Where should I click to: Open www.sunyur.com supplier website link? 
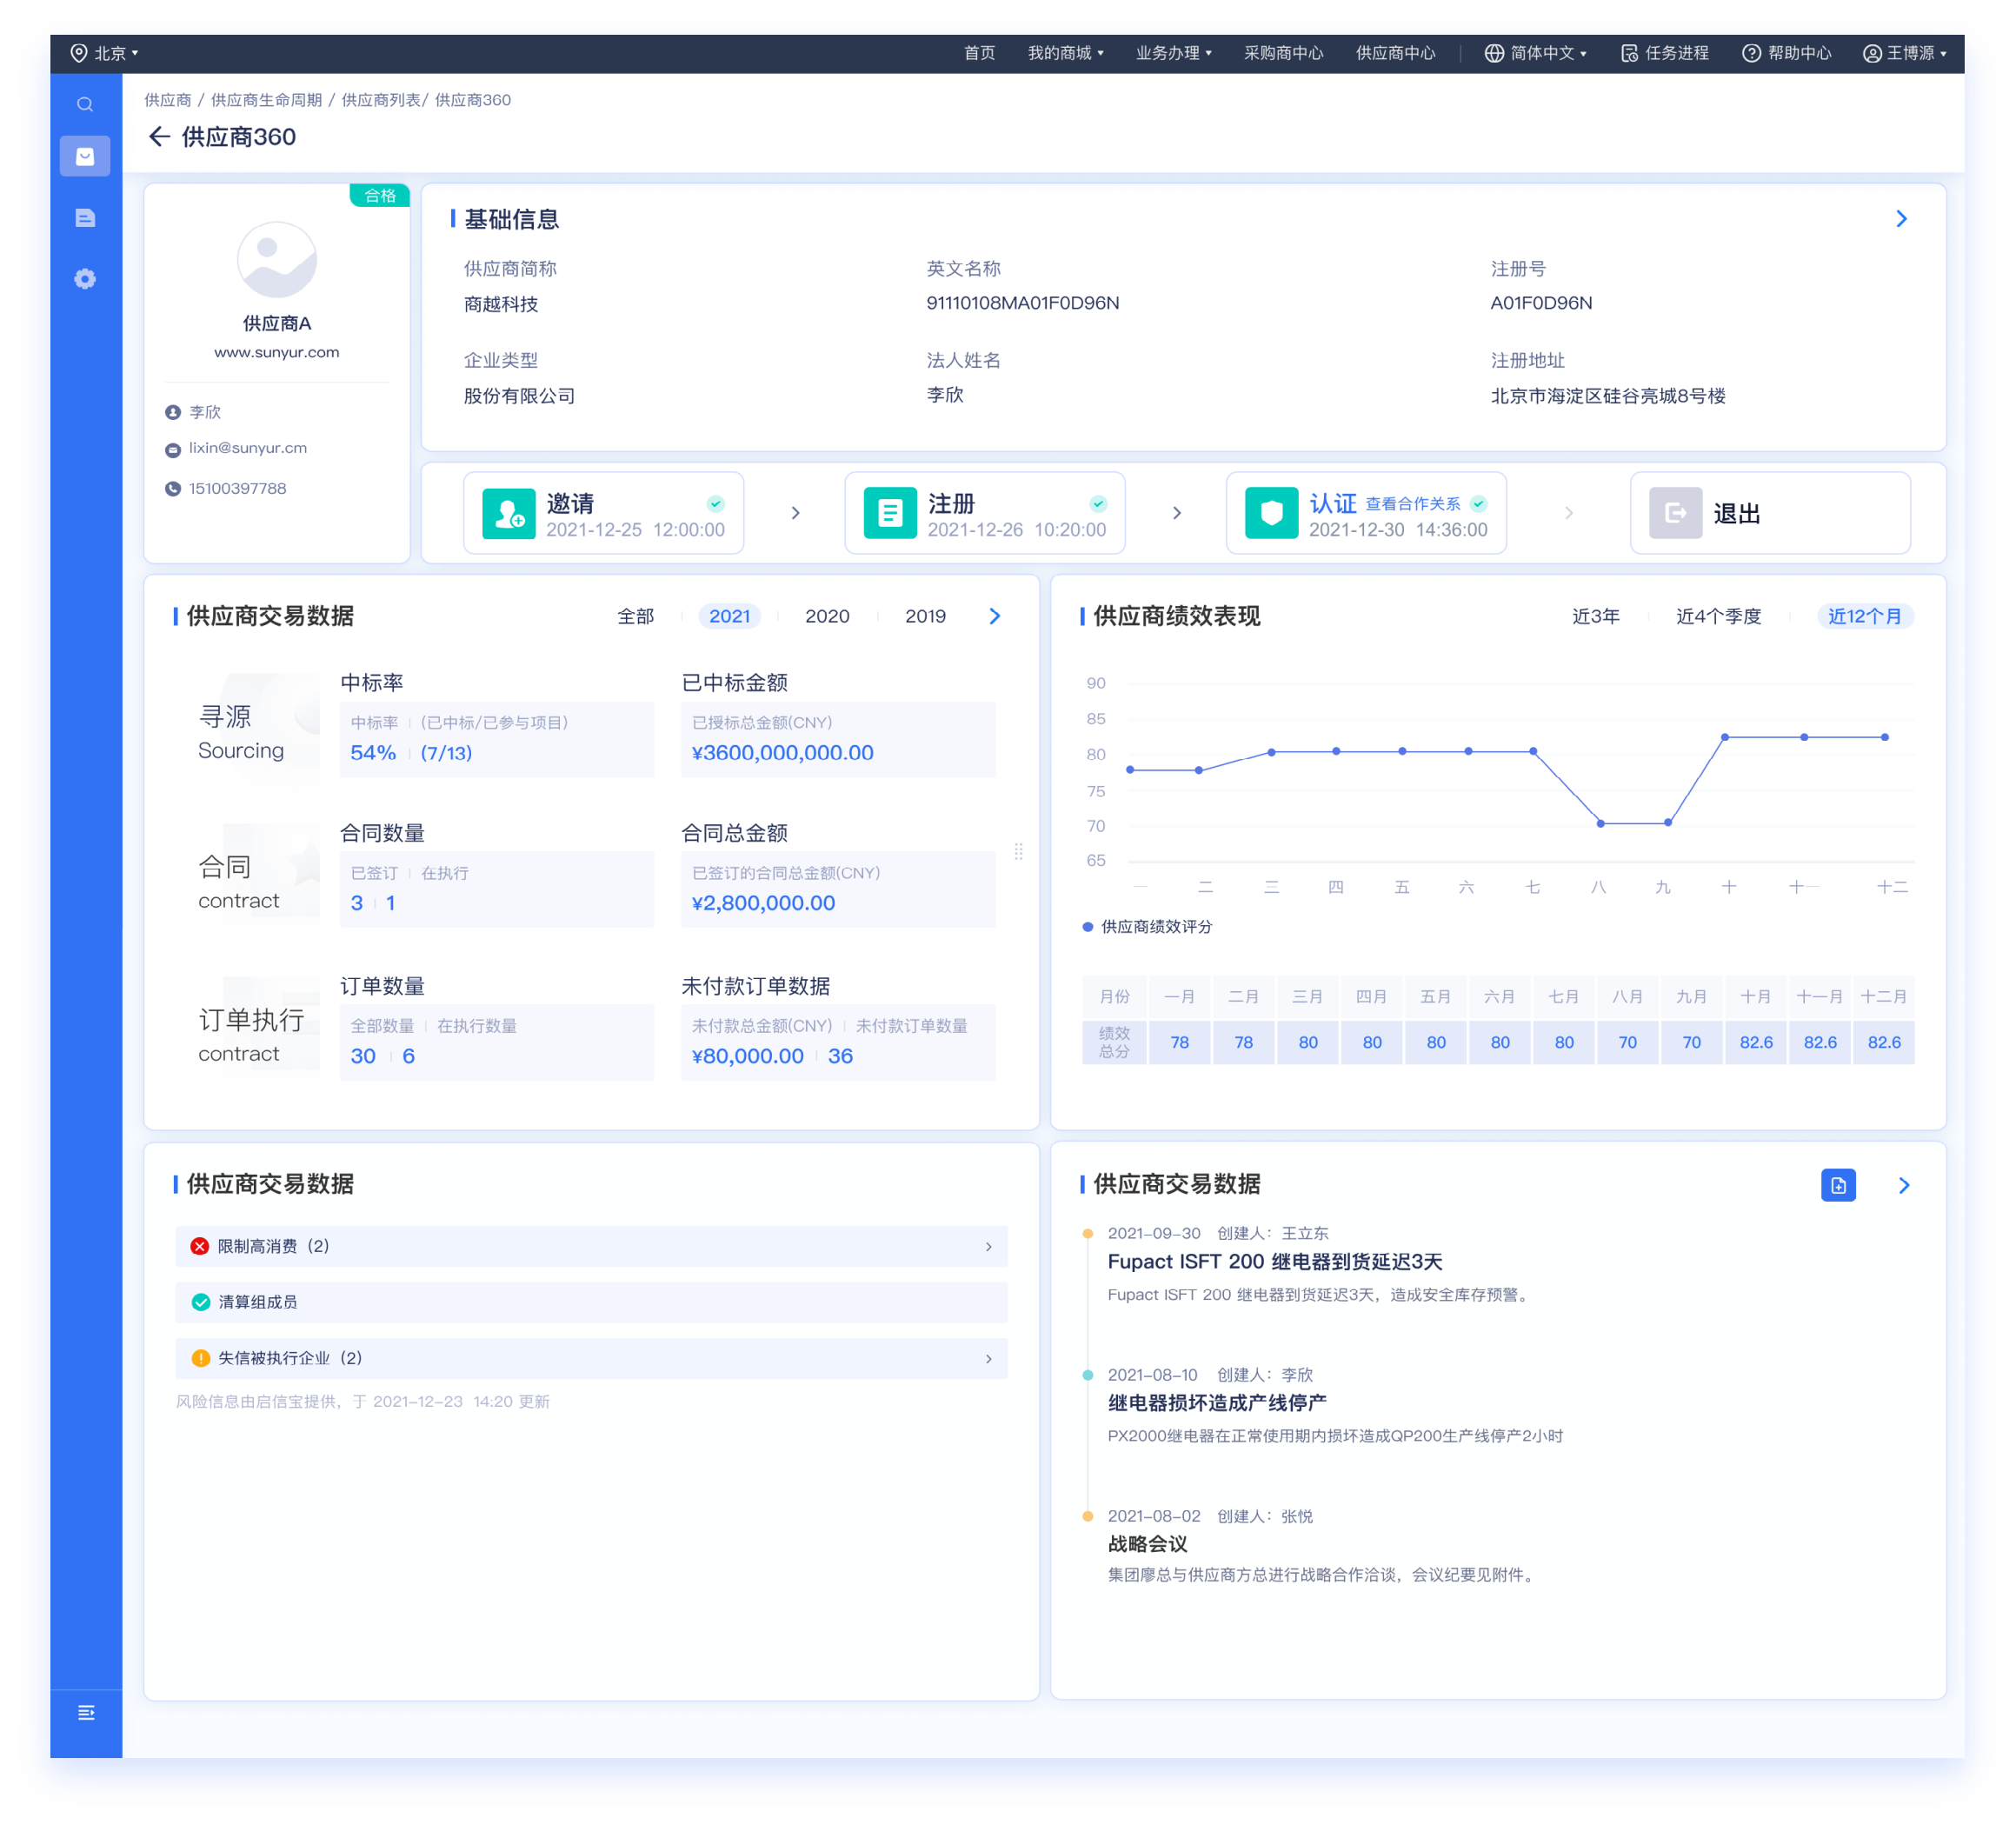click(x=277, y=352)
